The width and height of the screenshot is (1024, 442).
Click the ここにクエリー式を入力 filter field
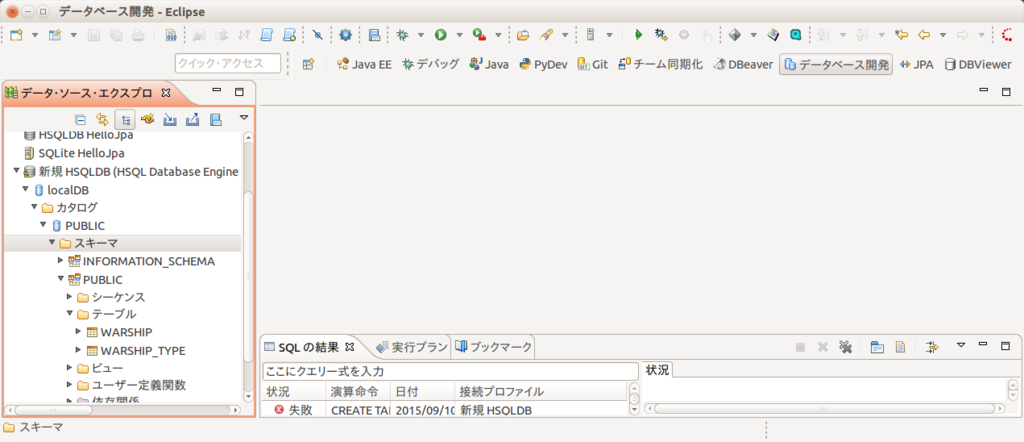[450, 371]
